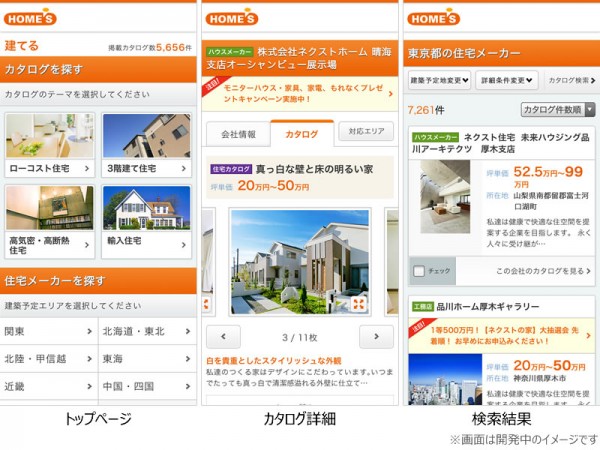Screen dimensions: 600x450
Task: Click the 建てる page heading
Action: pos(21,46)
